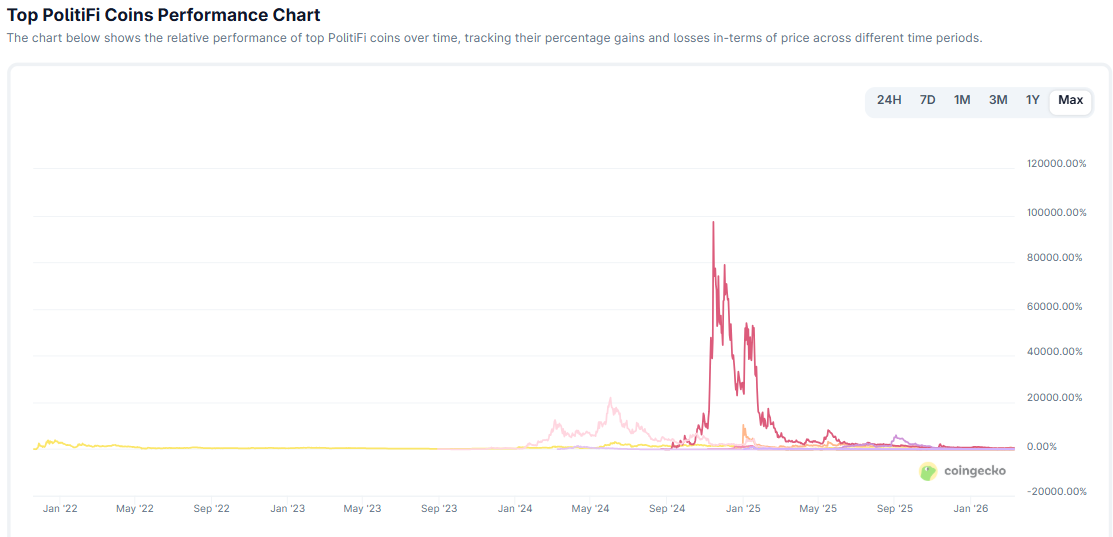The image size is (1113, 537).
Task: Click the purple bump near Sep '25
Action: pyautogui.click(x=897, y=436)
